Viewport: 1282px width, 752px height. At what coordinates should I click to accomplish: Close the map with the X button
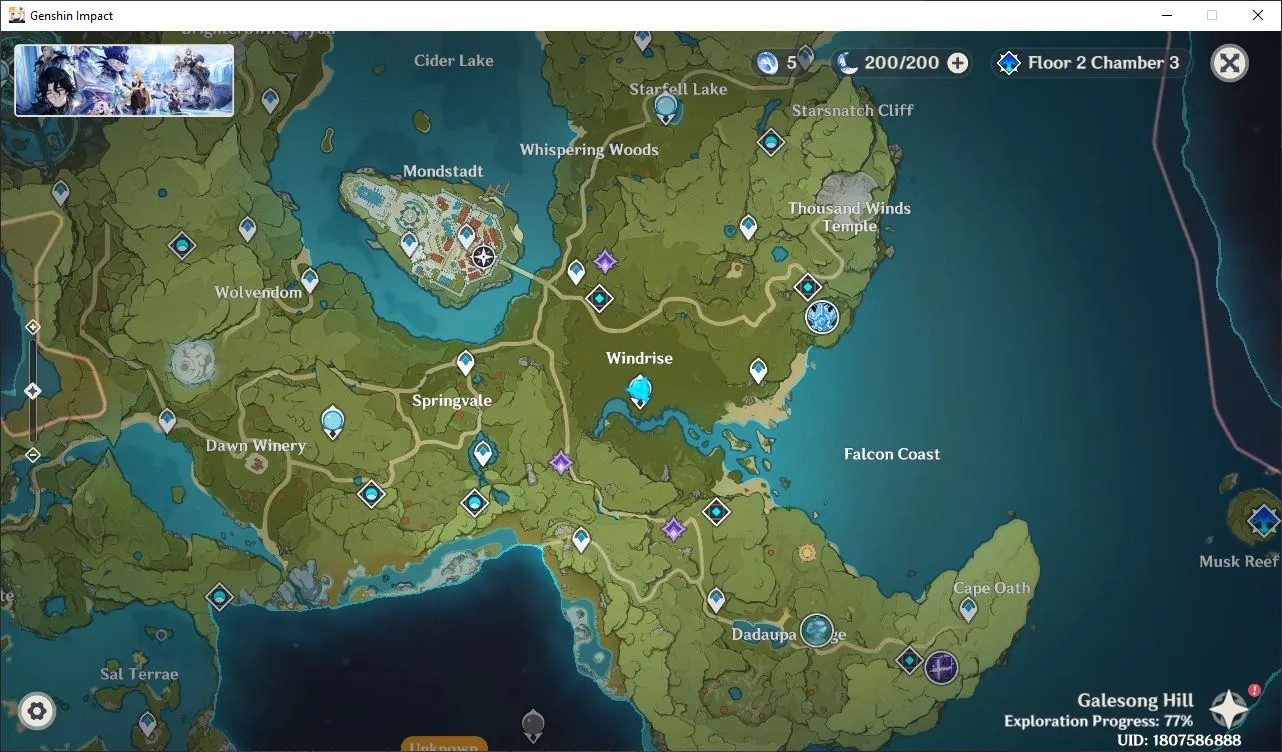point(1229,63)
